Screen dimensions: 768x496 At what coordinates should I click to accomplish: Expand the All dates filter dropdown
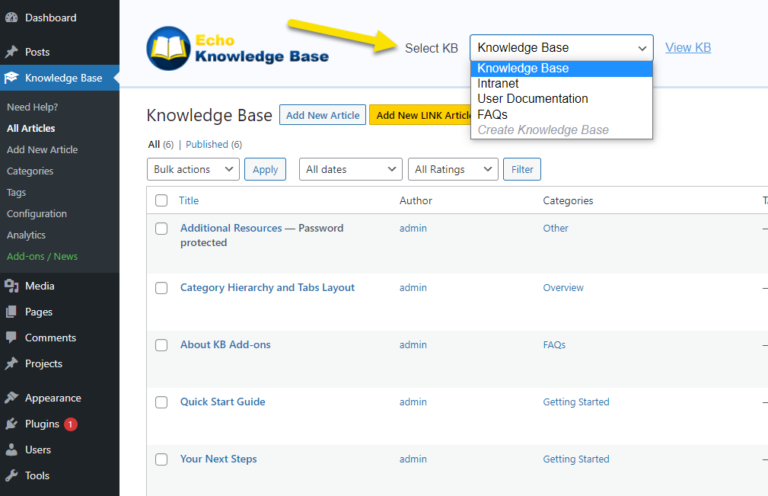(350, 170)
